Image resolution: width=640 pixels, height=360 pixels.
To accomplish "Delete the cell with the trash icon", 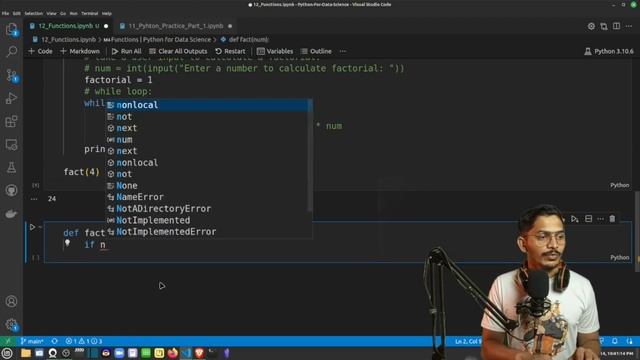I will coord(612,219).
